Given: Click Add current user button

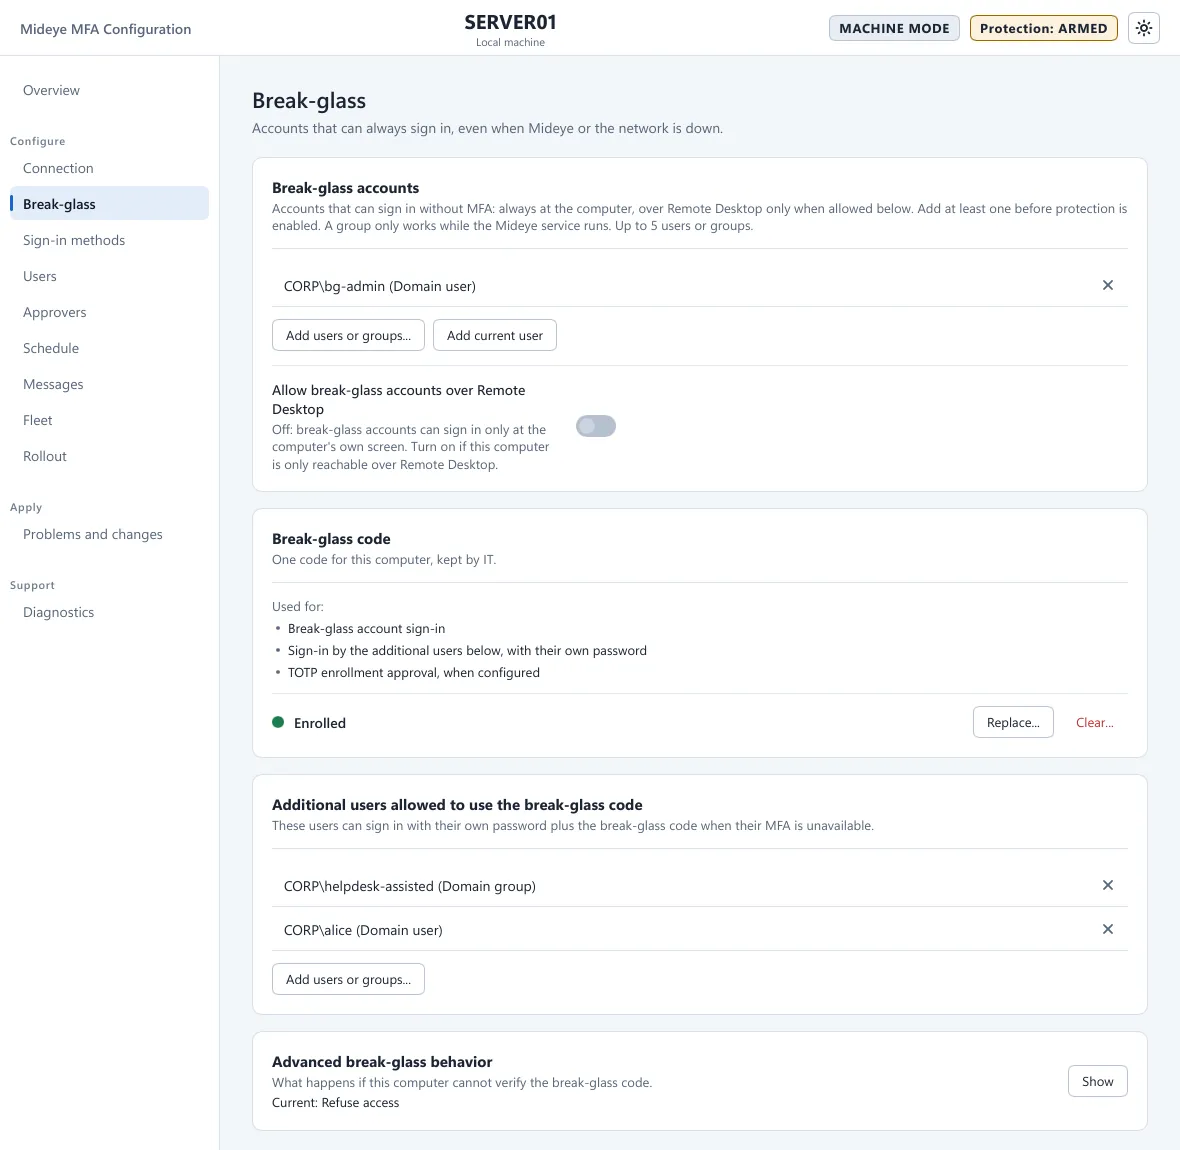Looking at the screenshot, I should click(x=494, y=335).
